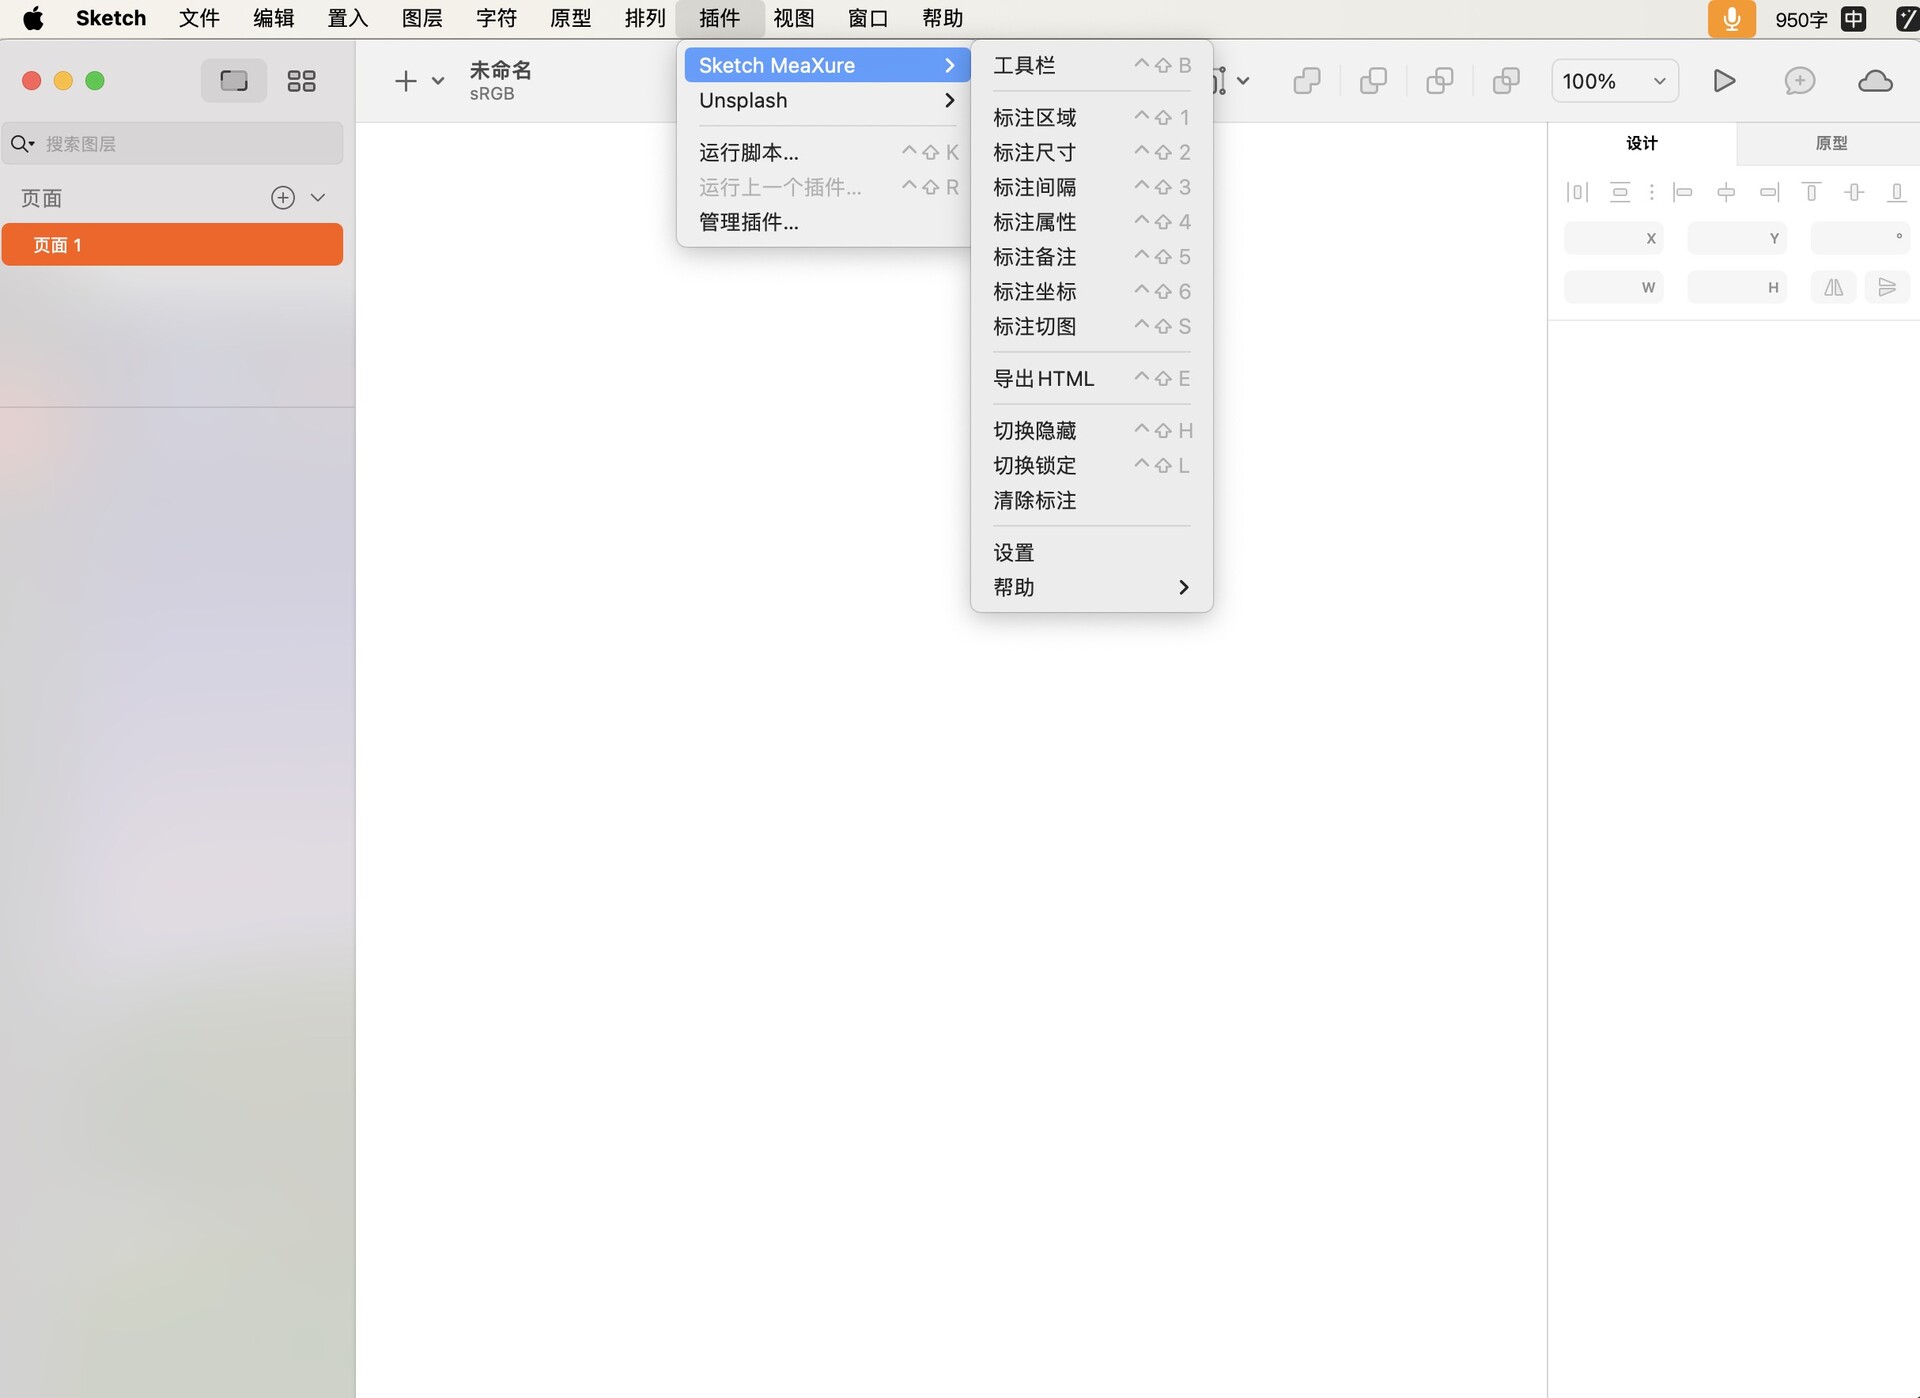Viewport: 1920px width, 1398px height.
Task: Click the Union boolean operation icon
Action: (1307, 81)
